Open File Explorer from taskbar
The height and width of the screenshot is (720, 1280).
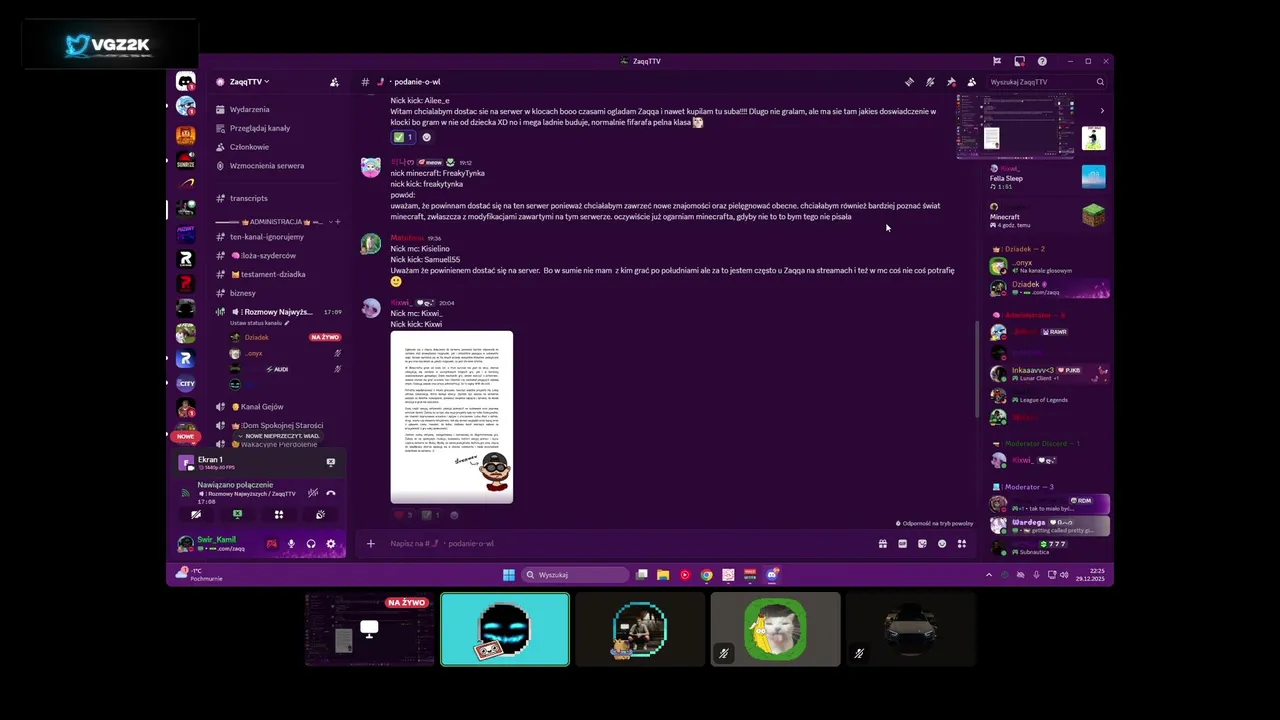663,575
